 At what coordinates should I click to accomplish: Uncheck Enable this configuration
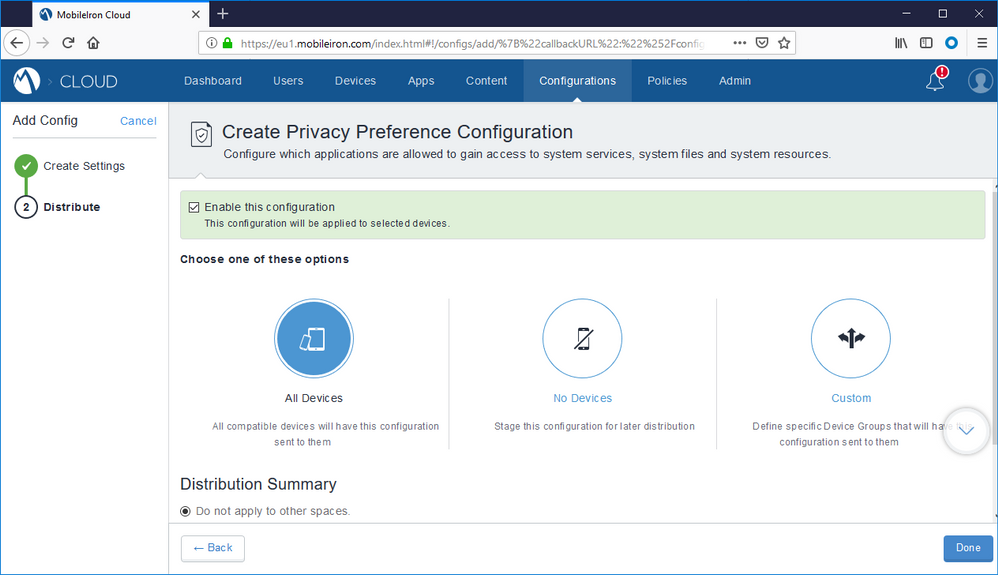point(195,207)
